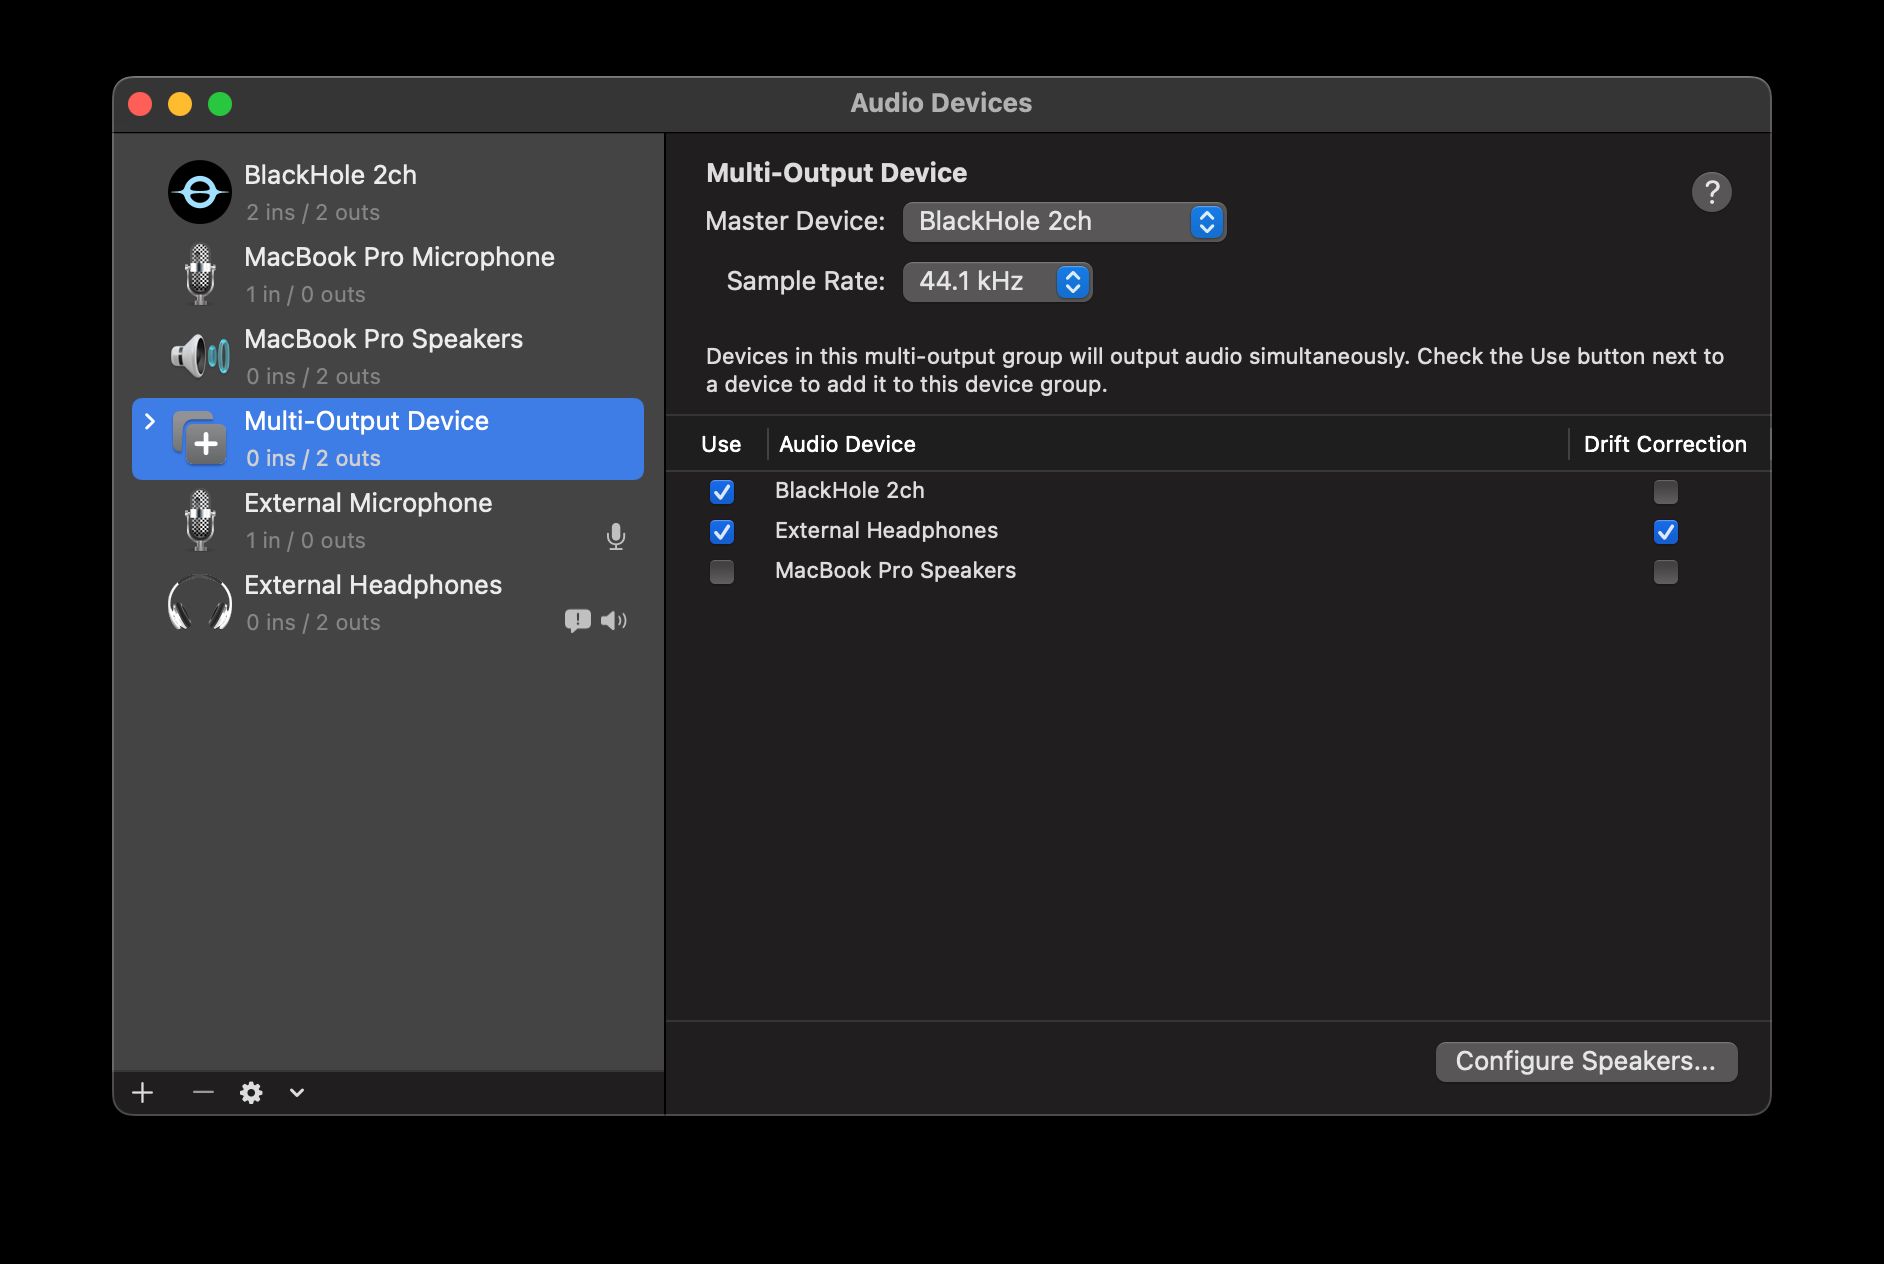
Task: Click the MacBook Pro Speakers icon
Action: coord(200,356)
